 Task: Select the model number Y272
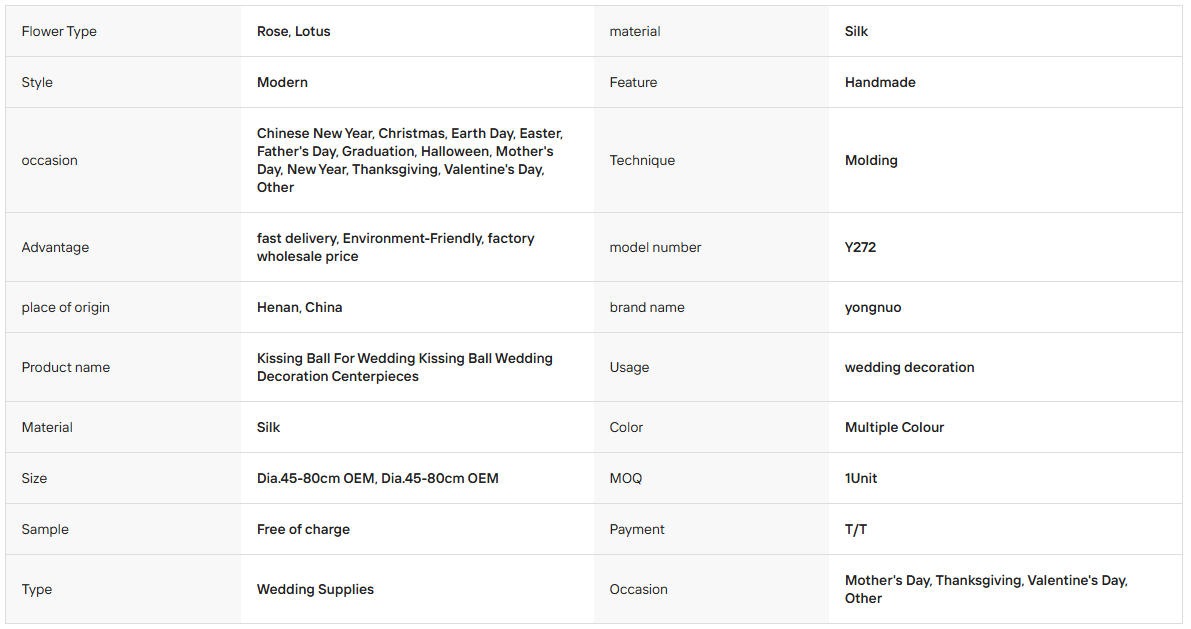pos(860,247)
